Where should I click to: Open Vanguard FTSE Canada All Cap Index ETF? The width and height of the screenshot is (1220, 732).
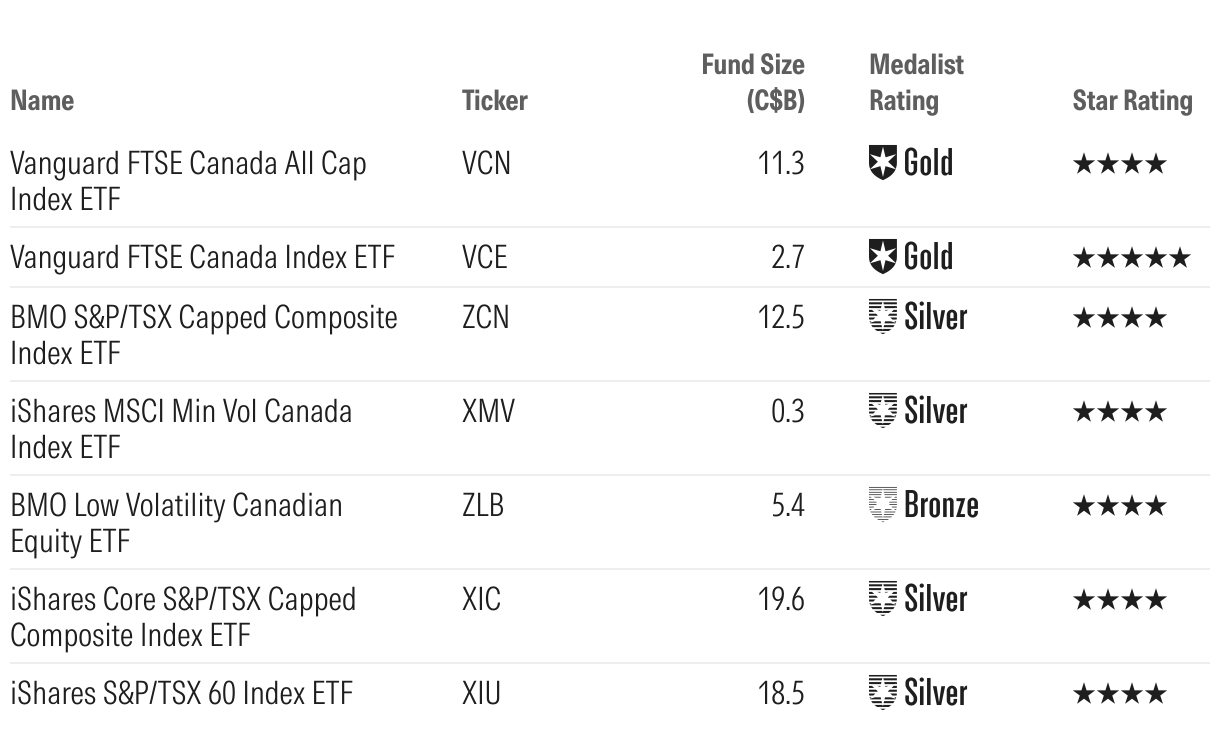coord(188,180)
